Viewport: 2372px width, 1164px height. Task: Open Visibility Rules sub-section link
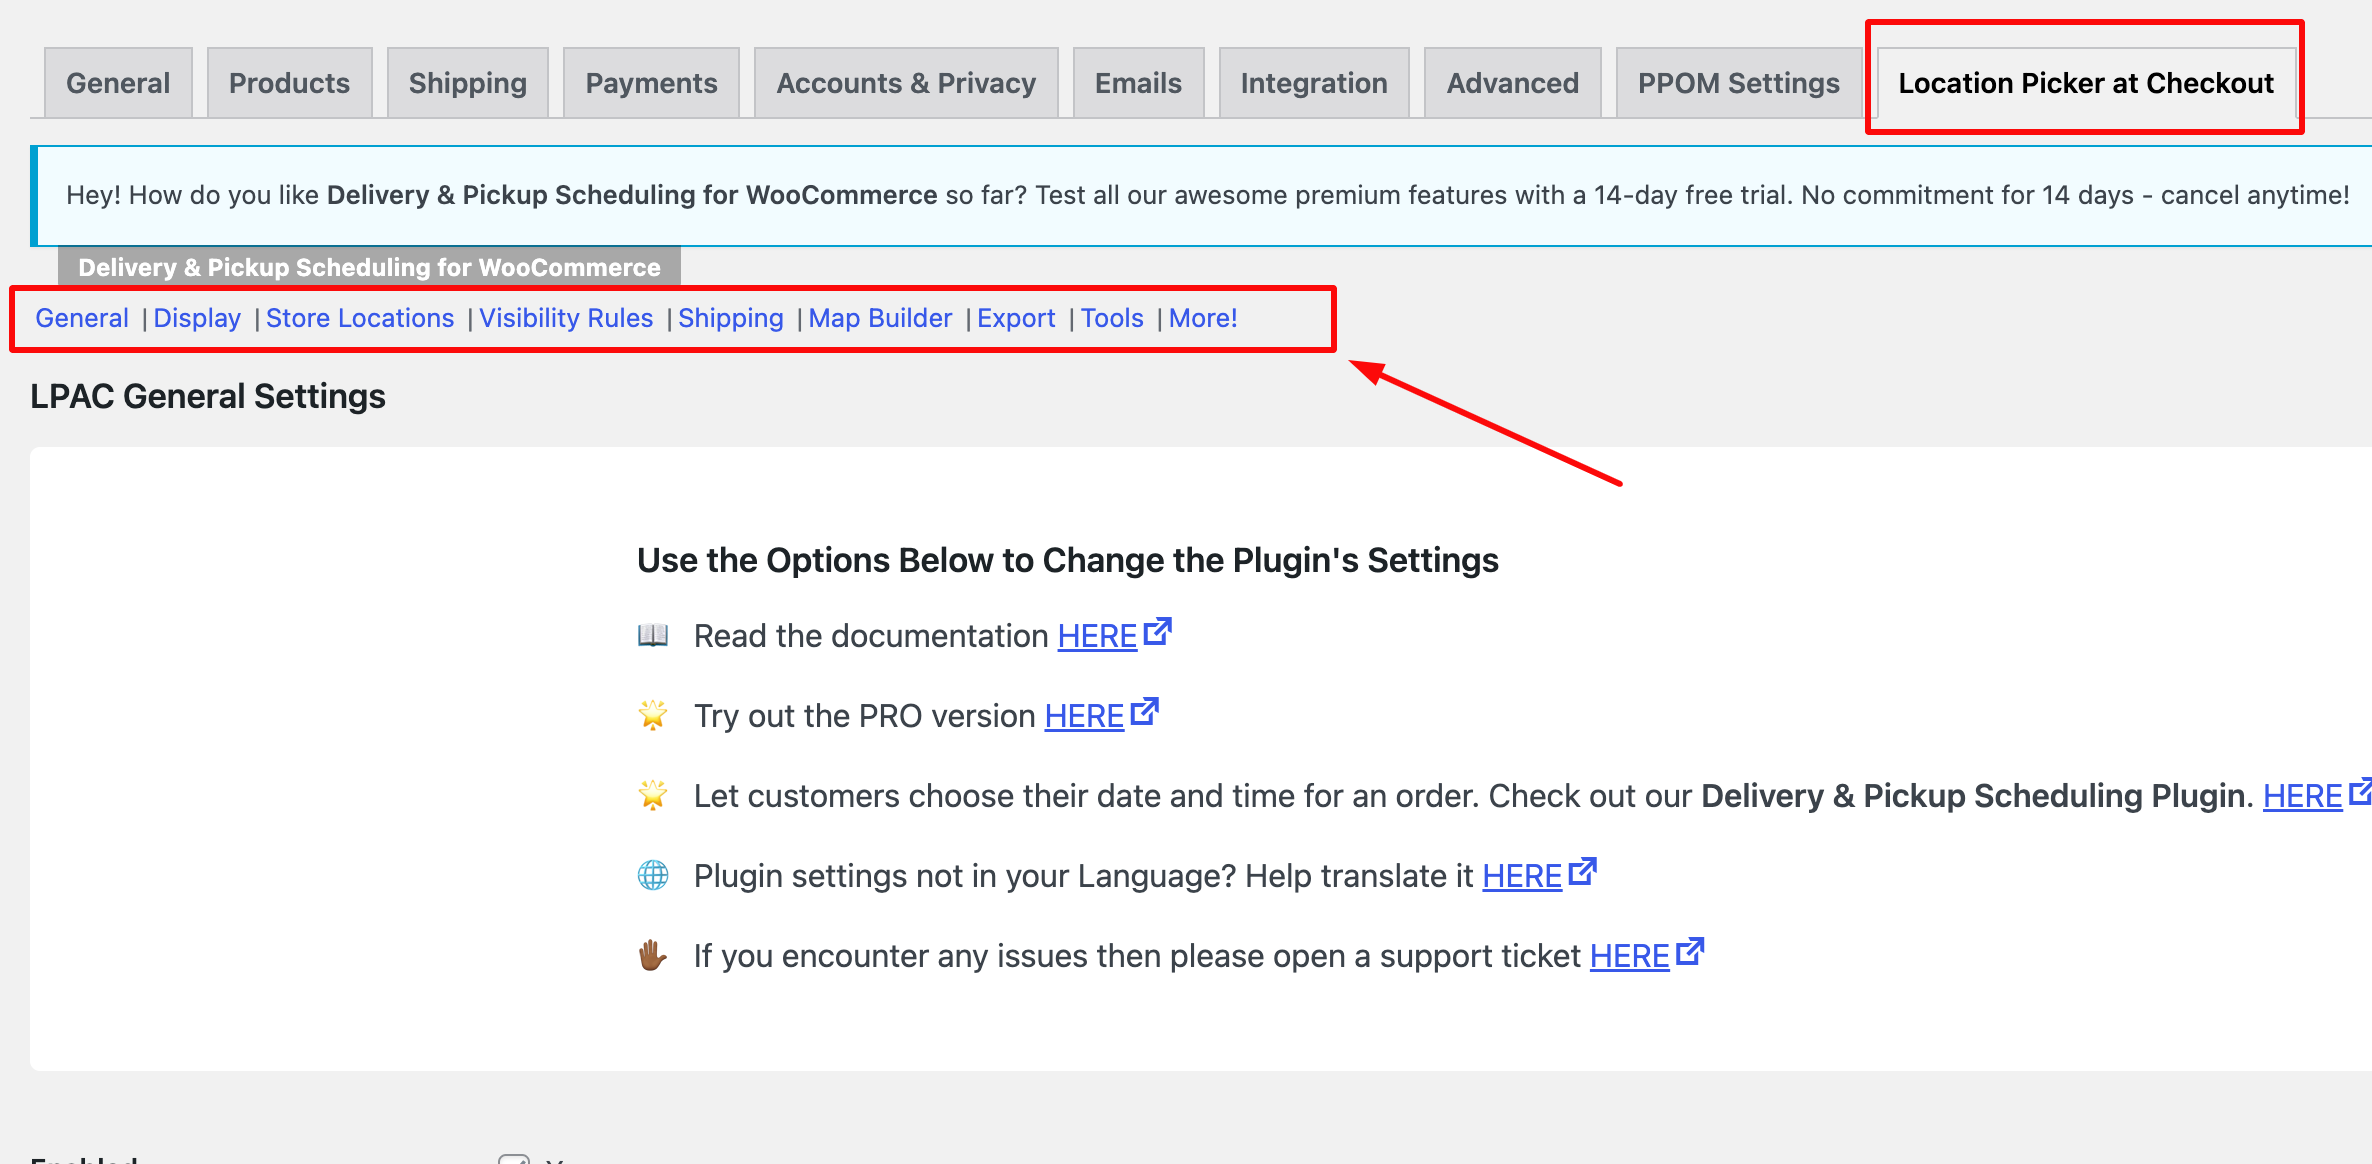coord(566,318)
